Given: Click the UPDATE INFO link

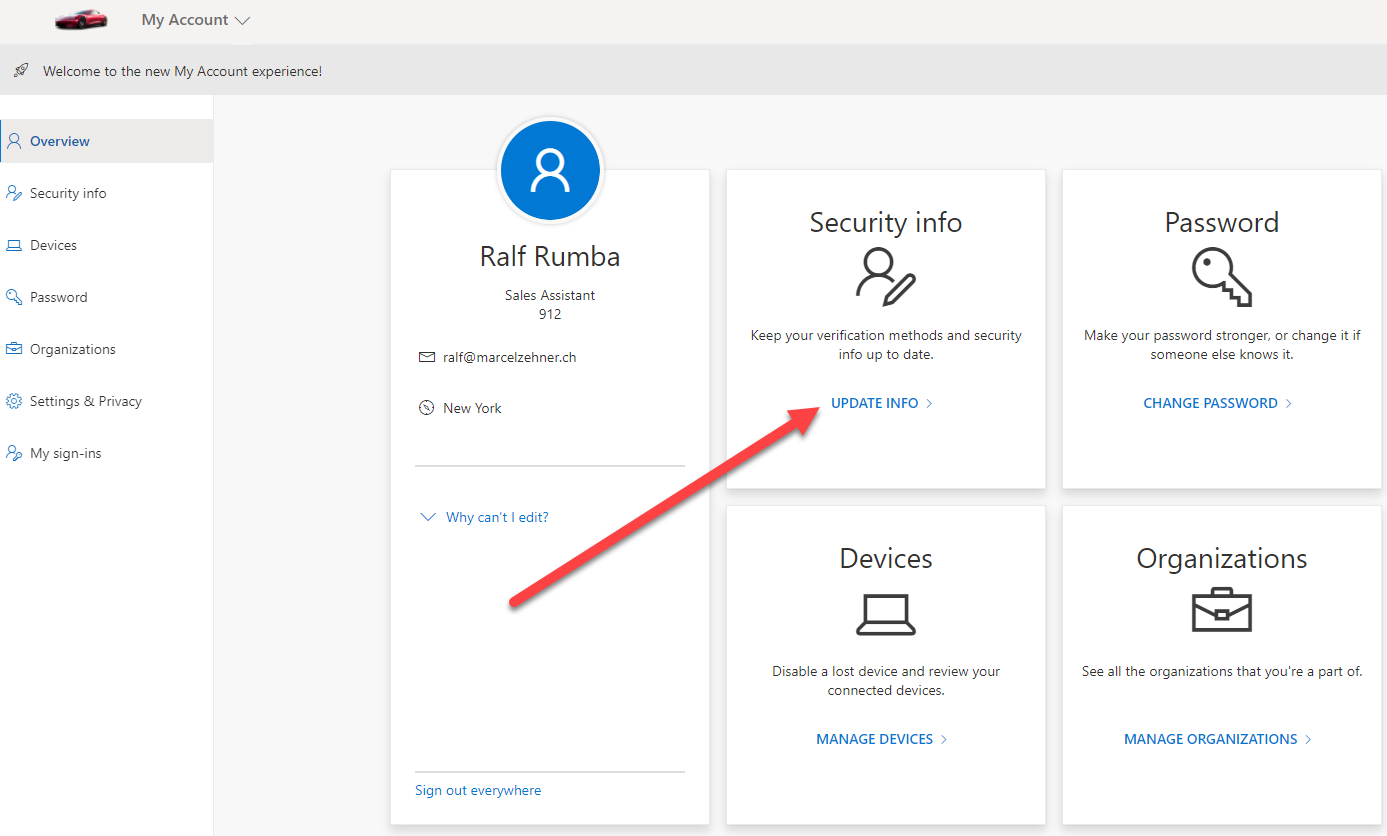Looking at the screenshot, I should 875,403.
